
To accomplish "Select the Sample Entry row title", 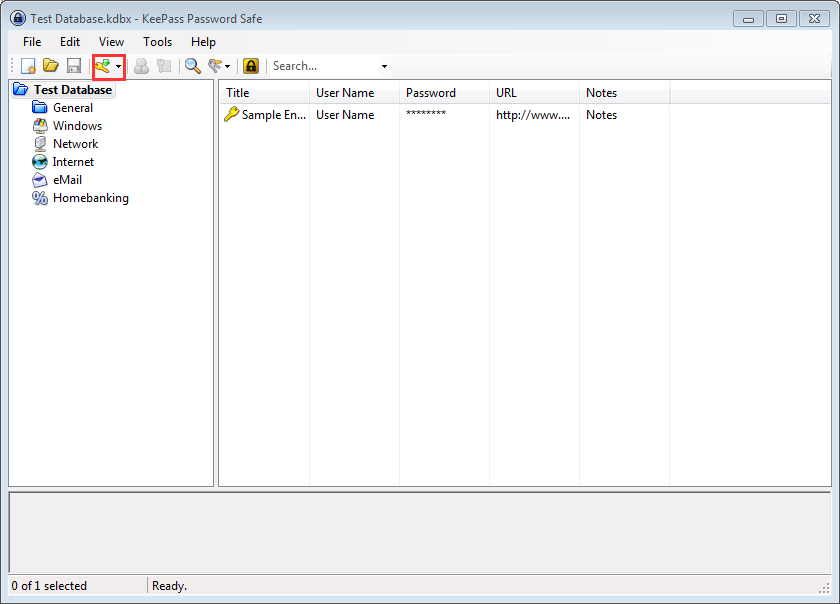I will [x=274, y=115].
